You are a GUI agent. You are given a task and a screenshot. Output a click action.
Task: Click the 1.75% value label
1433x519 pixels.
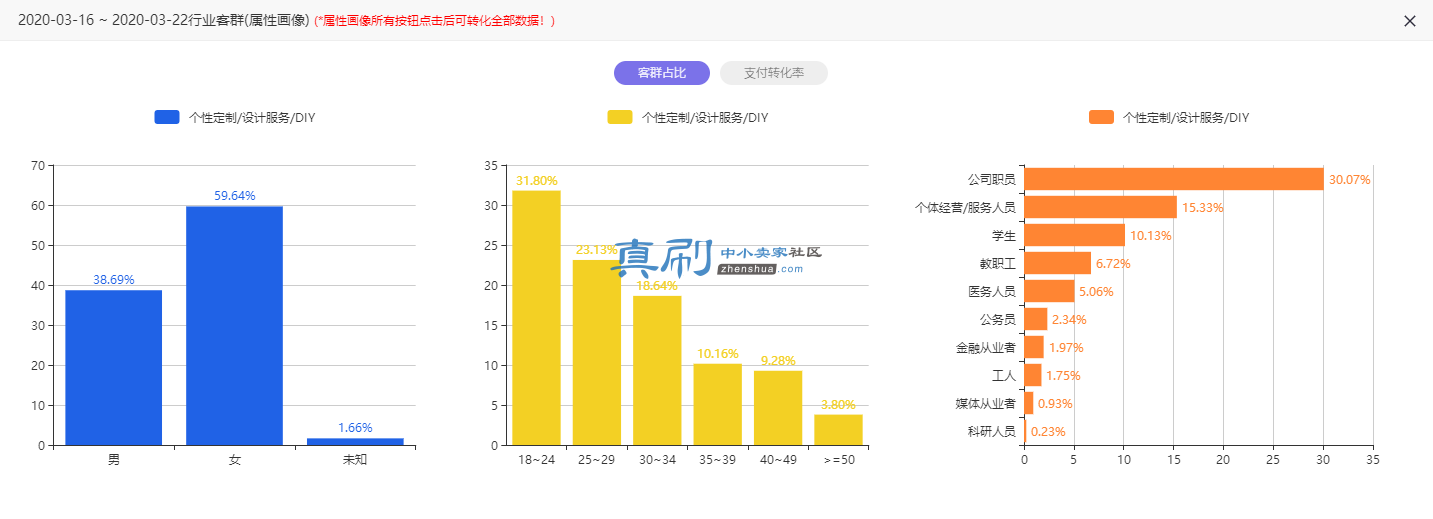coord(1063,376)
